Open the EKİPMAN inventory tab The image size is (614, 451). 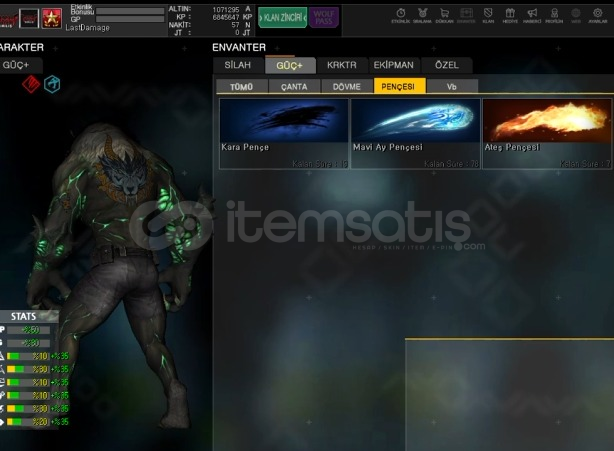coord(394,65)
